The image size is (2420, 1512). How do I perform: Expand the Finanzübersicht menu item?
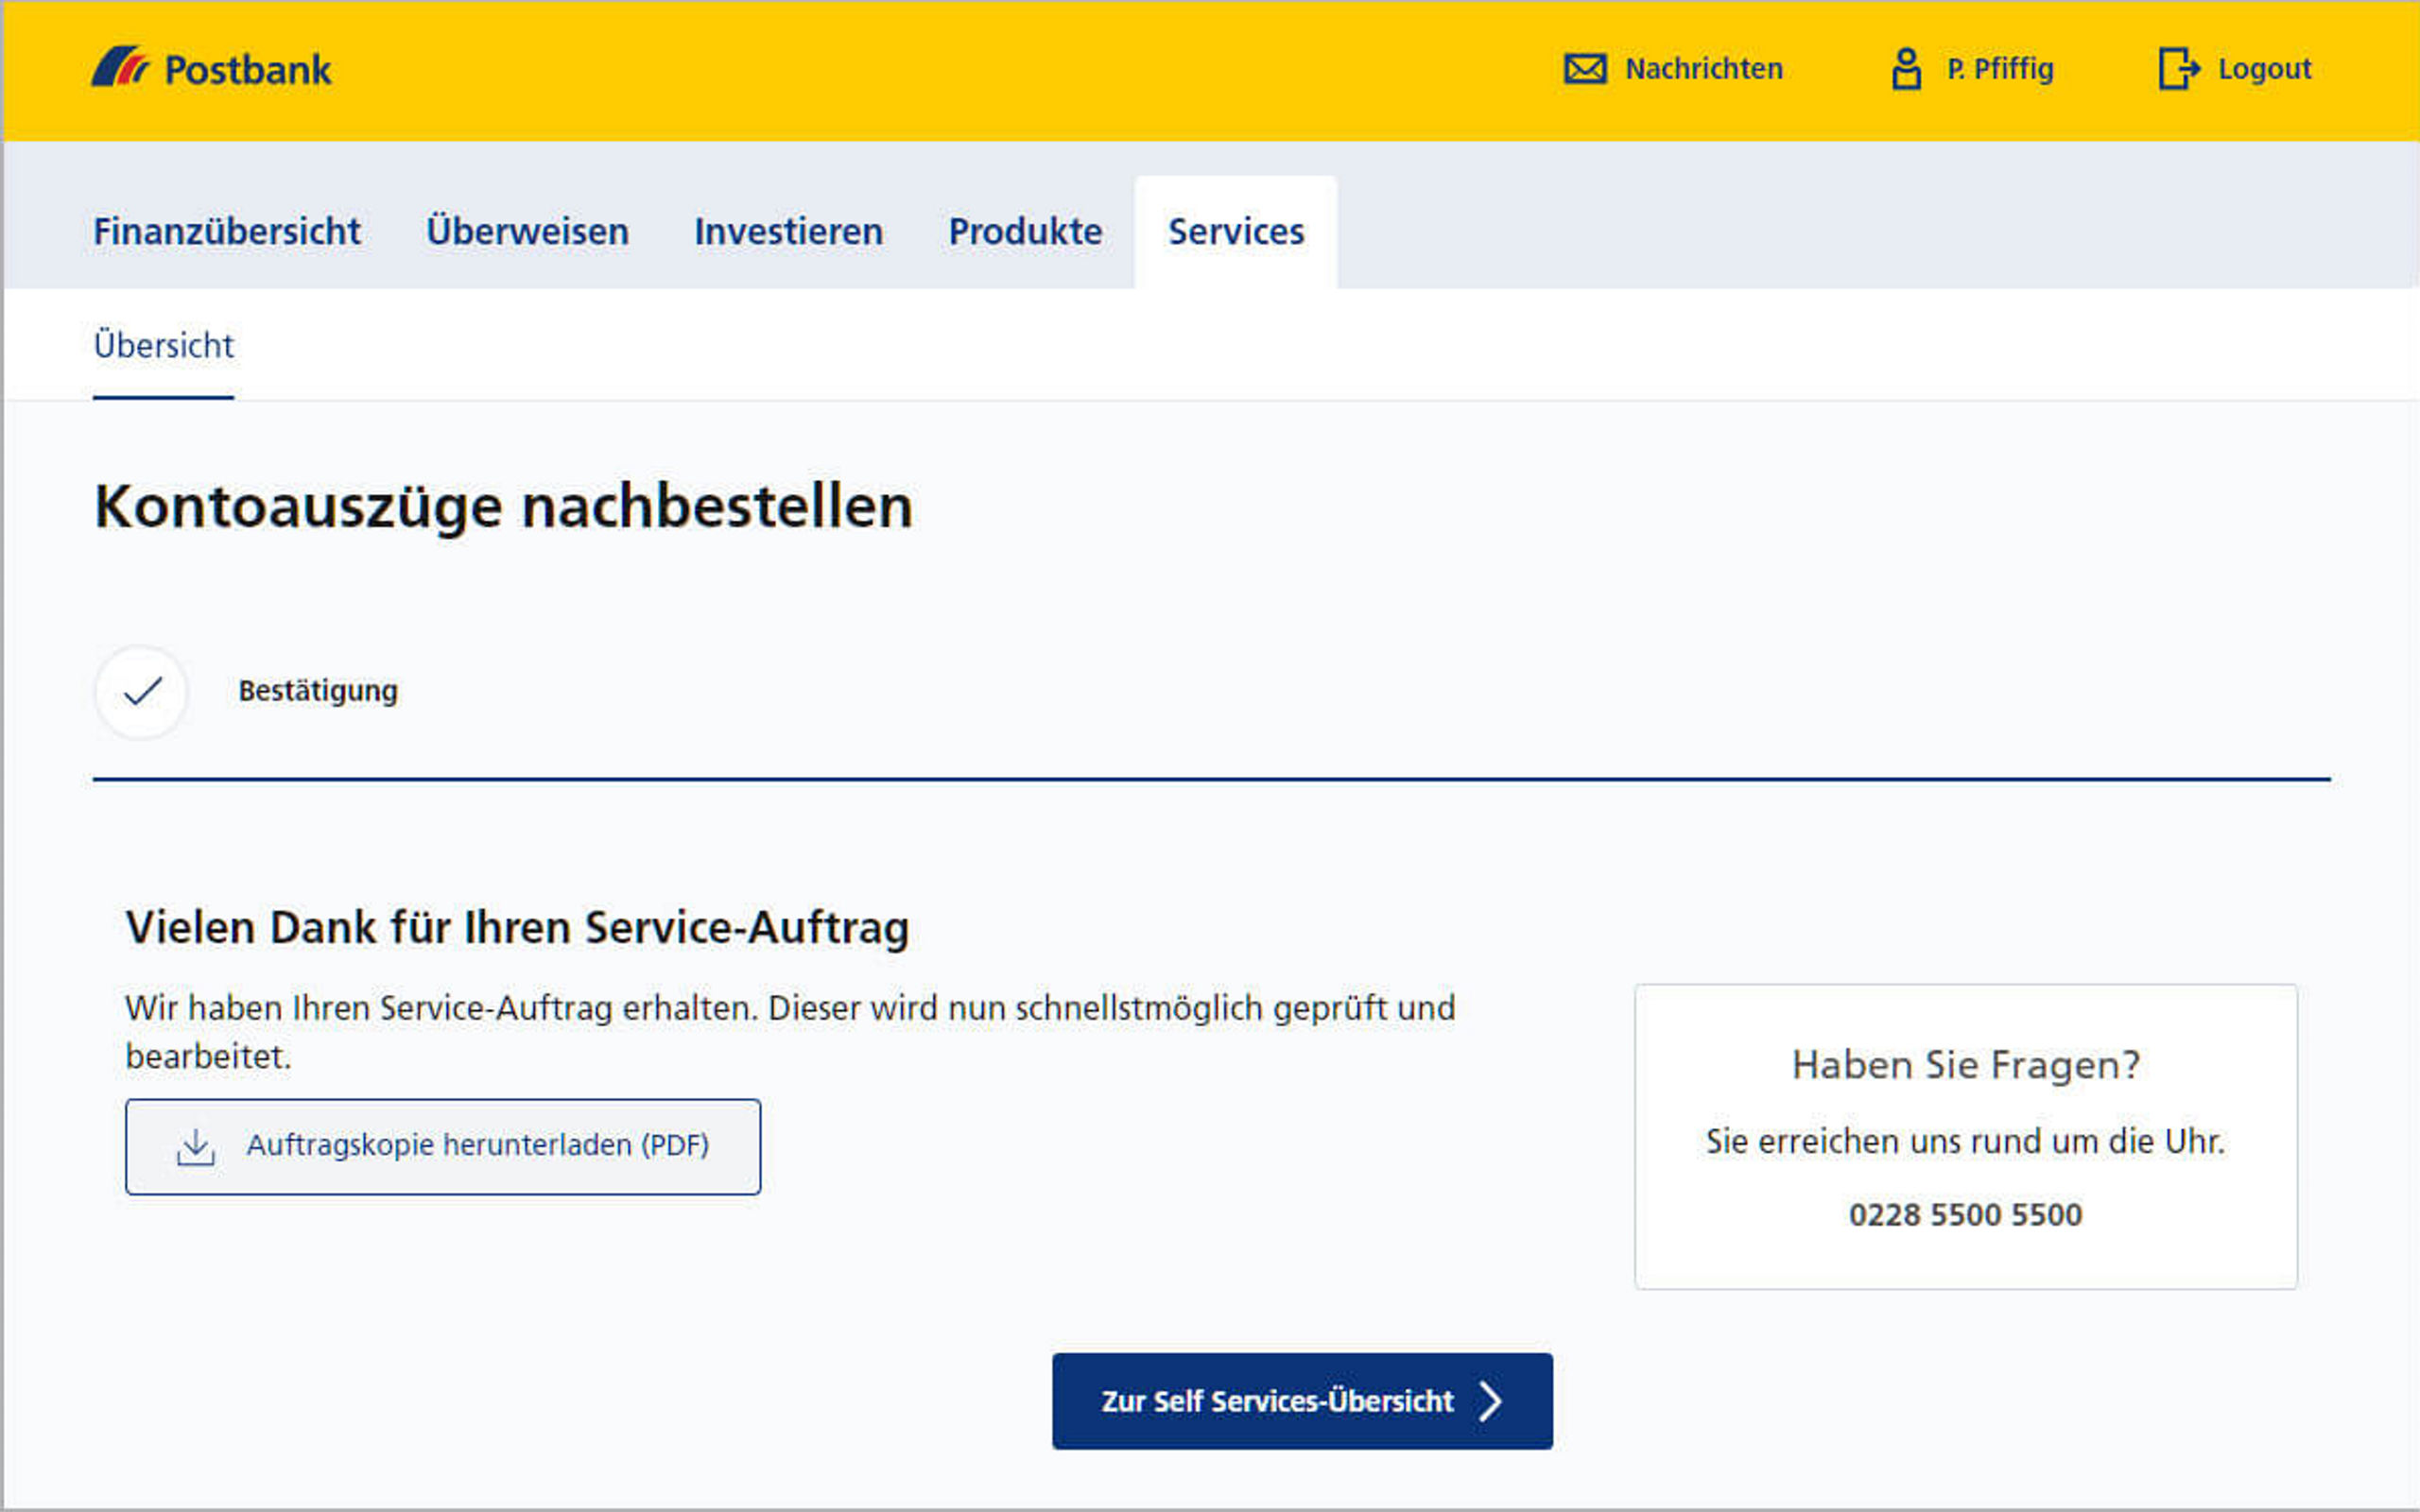pyautogui.click(x=228, y=228)
